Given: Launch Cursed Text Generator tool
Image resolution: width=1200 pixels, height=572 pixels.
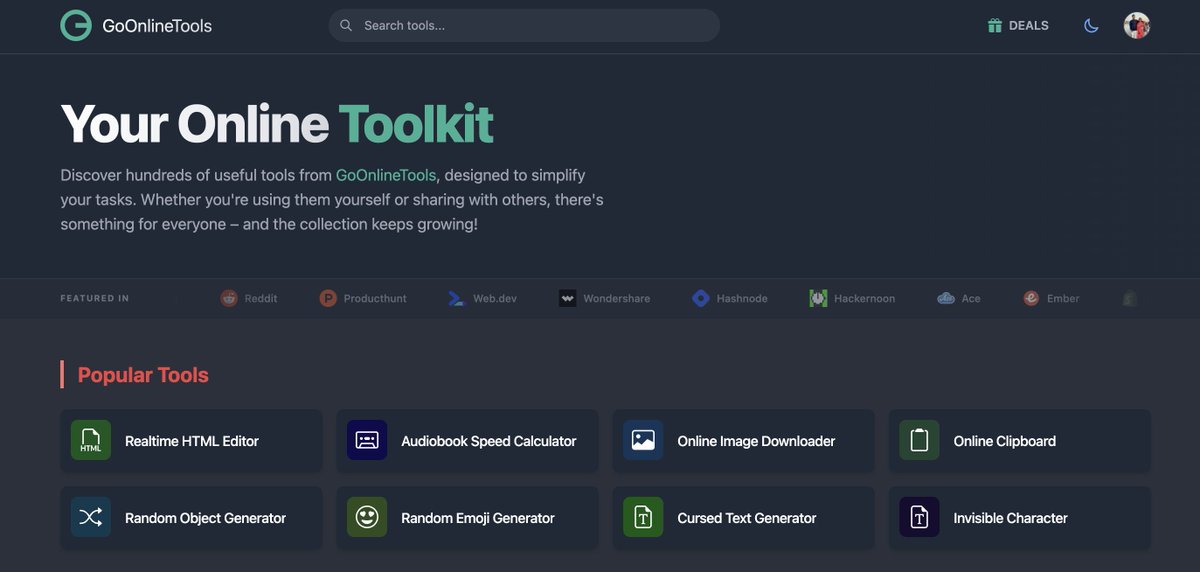Looking at the screenshot, I should click(x=743, y=518).
